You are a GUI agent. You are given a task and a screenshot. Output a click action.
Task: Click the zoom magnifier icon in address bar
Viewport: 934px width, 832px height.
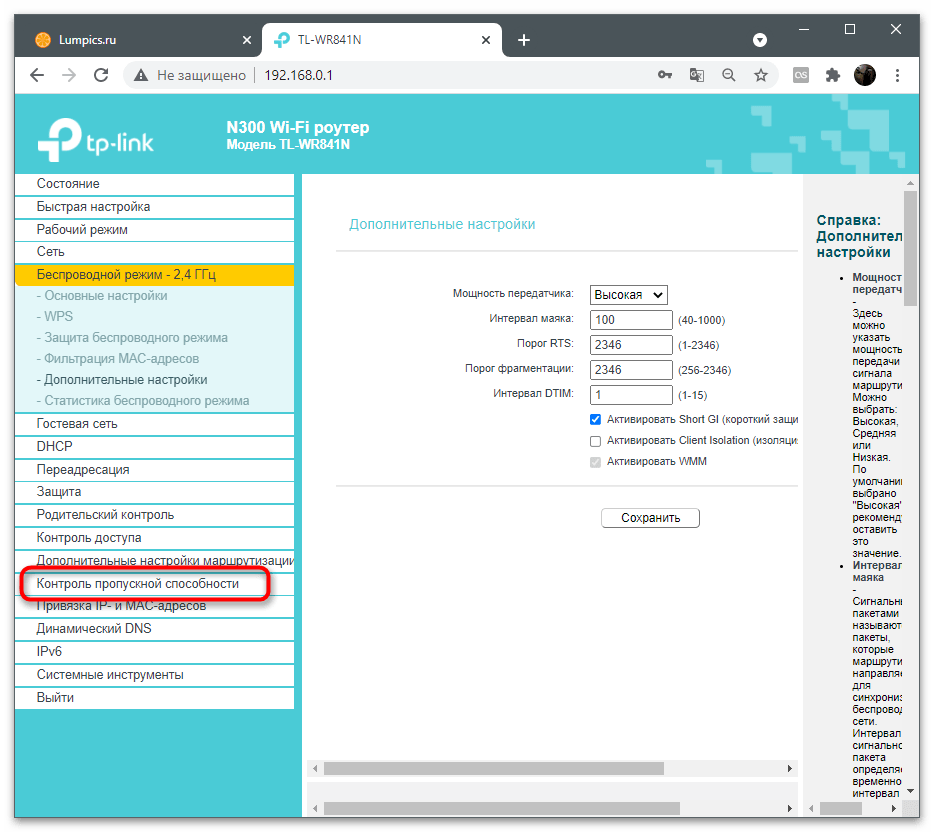[x=728, y=75]
